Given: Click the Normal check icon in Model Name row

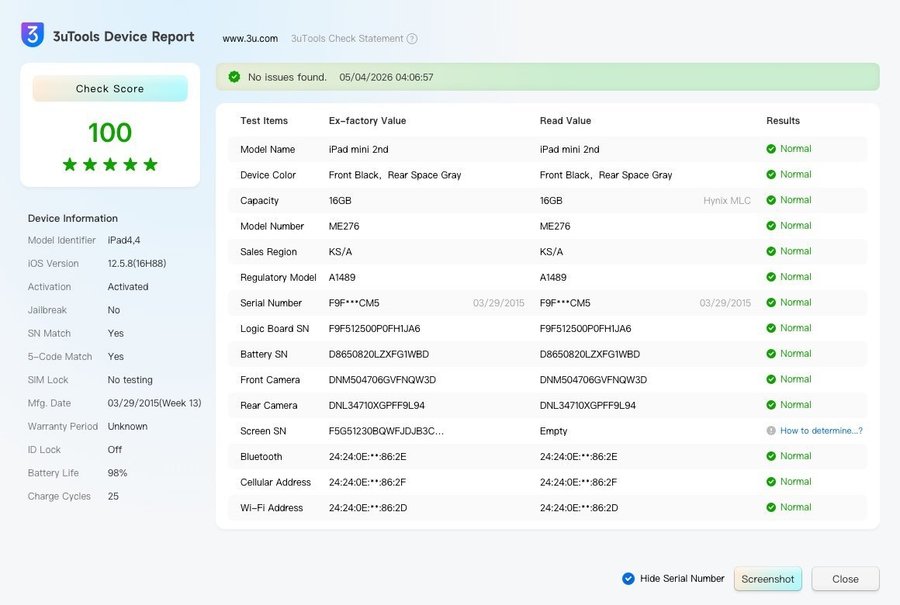Looking at the screenshot, I should tap(771, 149).
